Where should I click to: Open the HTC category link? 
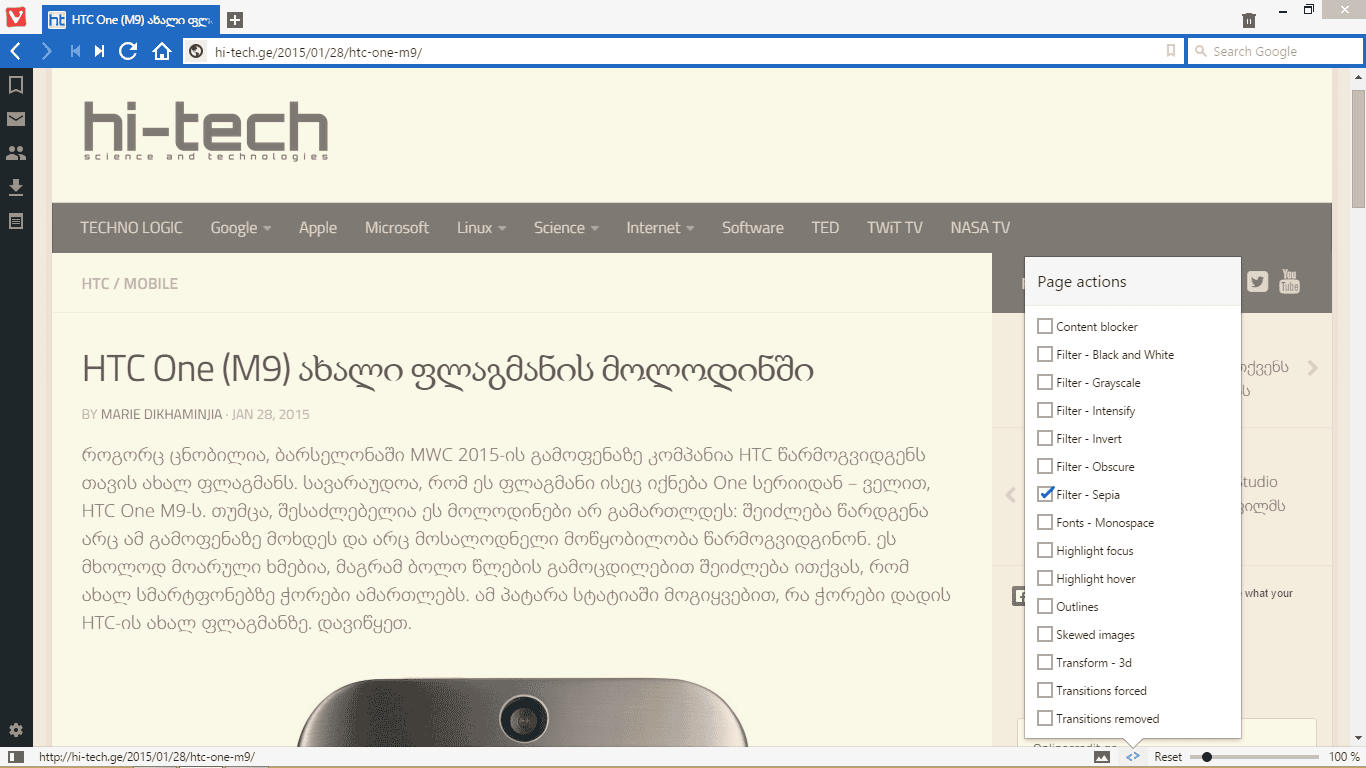(95, 284)
